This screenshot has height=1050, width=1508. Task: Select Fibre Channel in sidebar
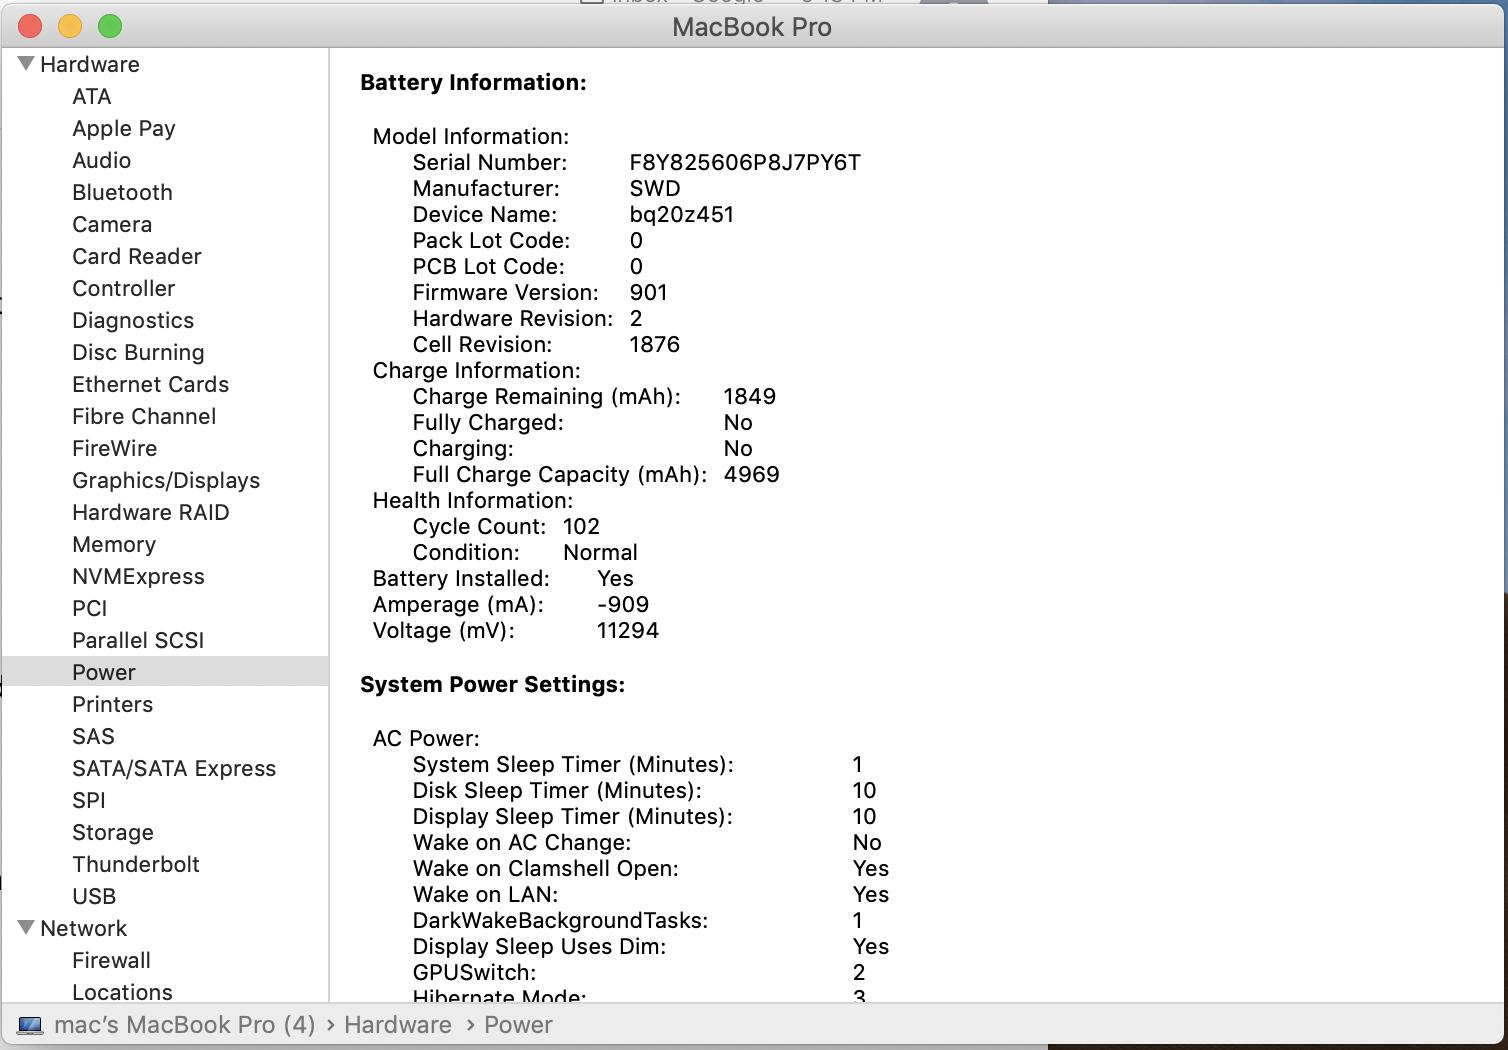[x=144, y=416]
